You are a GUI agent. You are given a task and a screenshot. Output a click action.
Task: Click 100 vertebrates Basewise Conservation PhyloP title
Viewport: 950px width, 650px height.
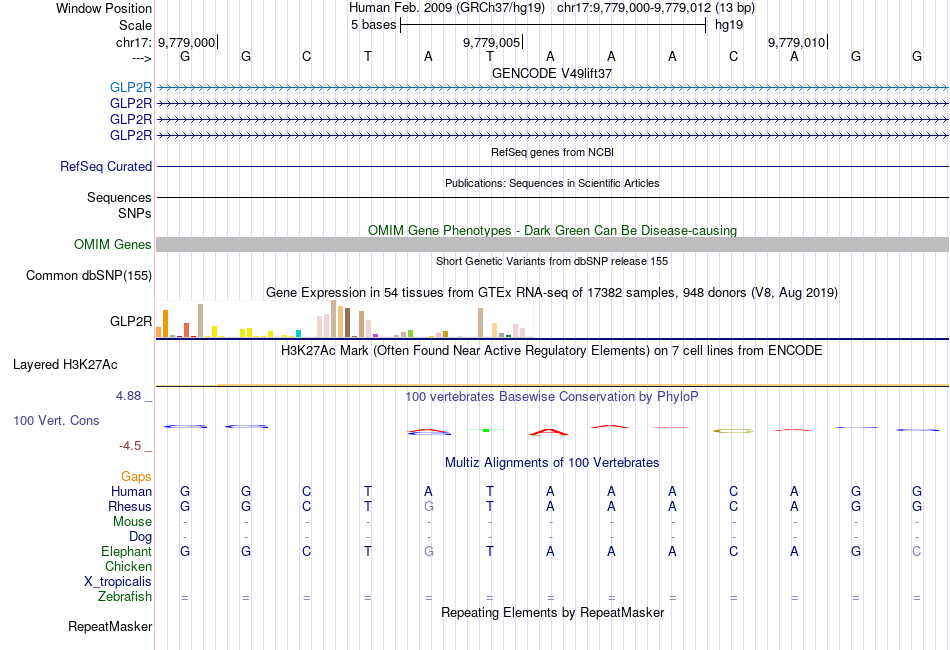[x=552, y=397]
